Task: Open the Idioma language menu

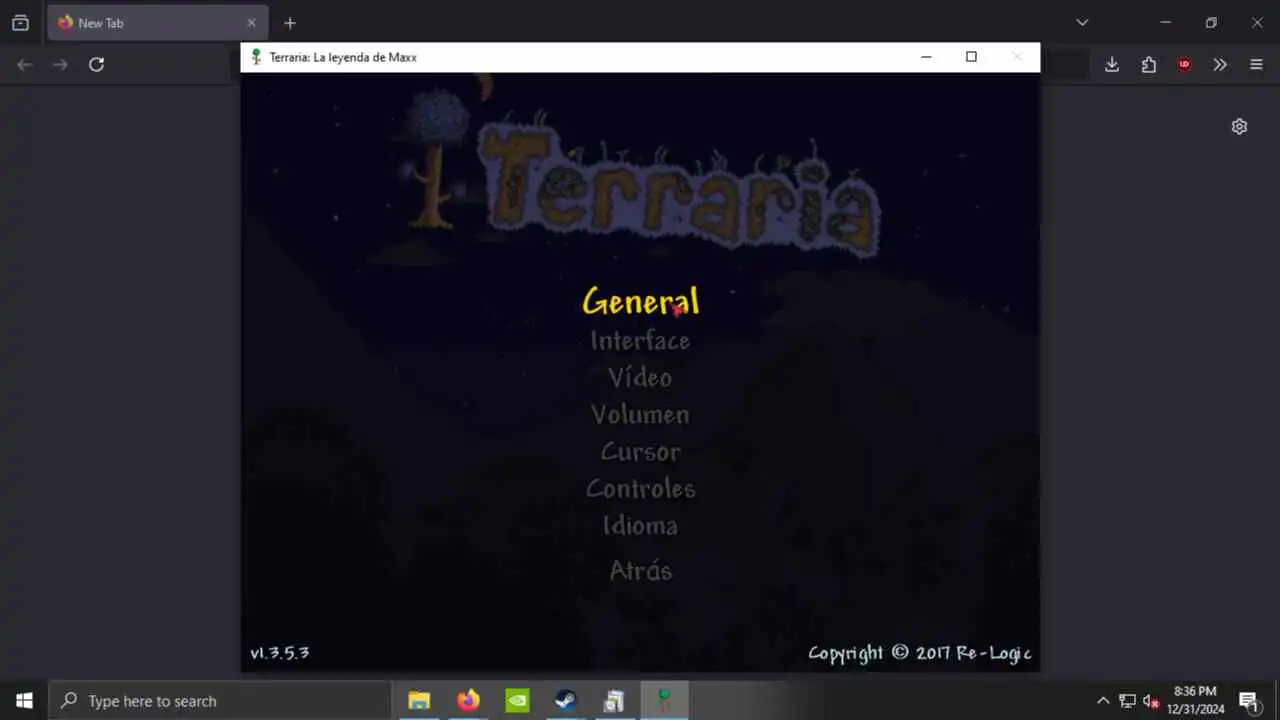Action: coord(640,526)
